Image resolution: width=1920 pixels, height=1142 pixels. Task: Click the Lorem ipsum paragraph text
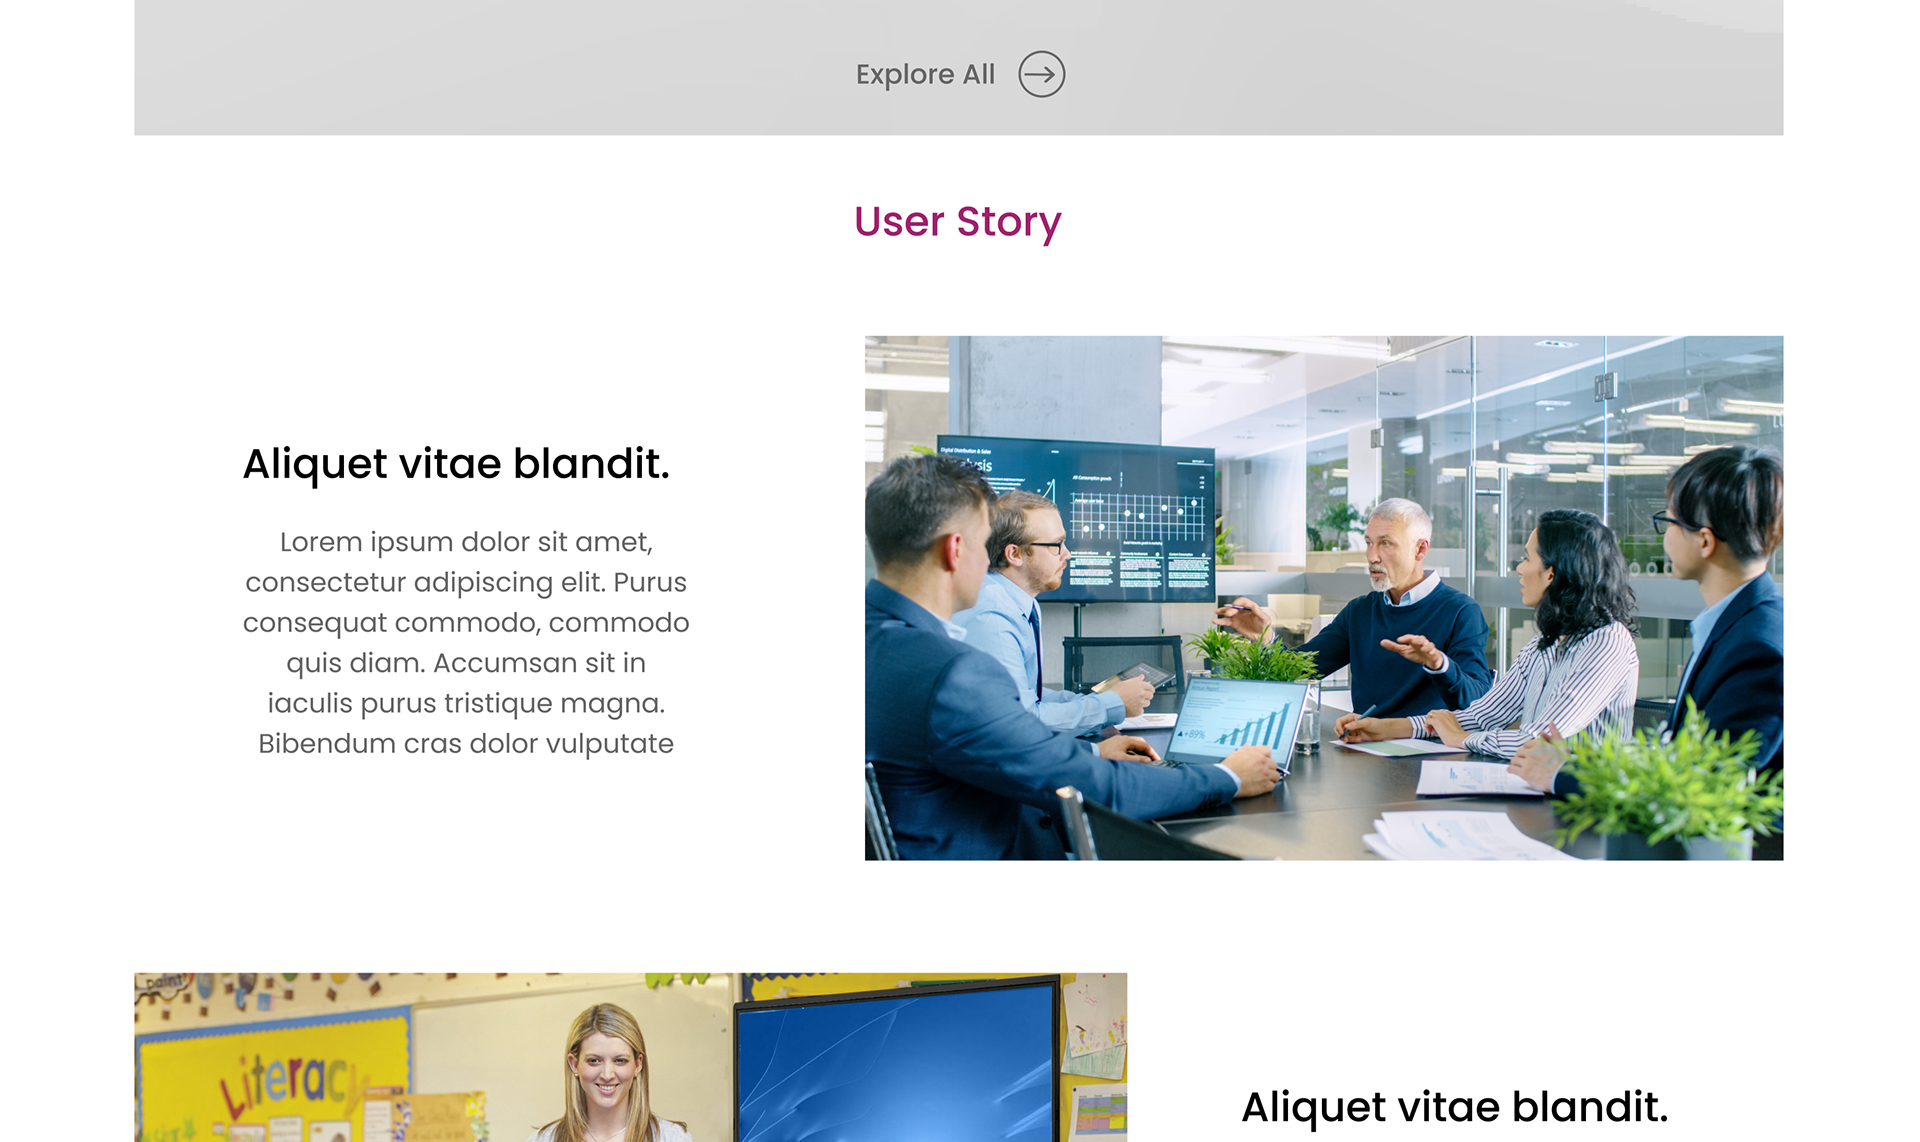(466, 643)
